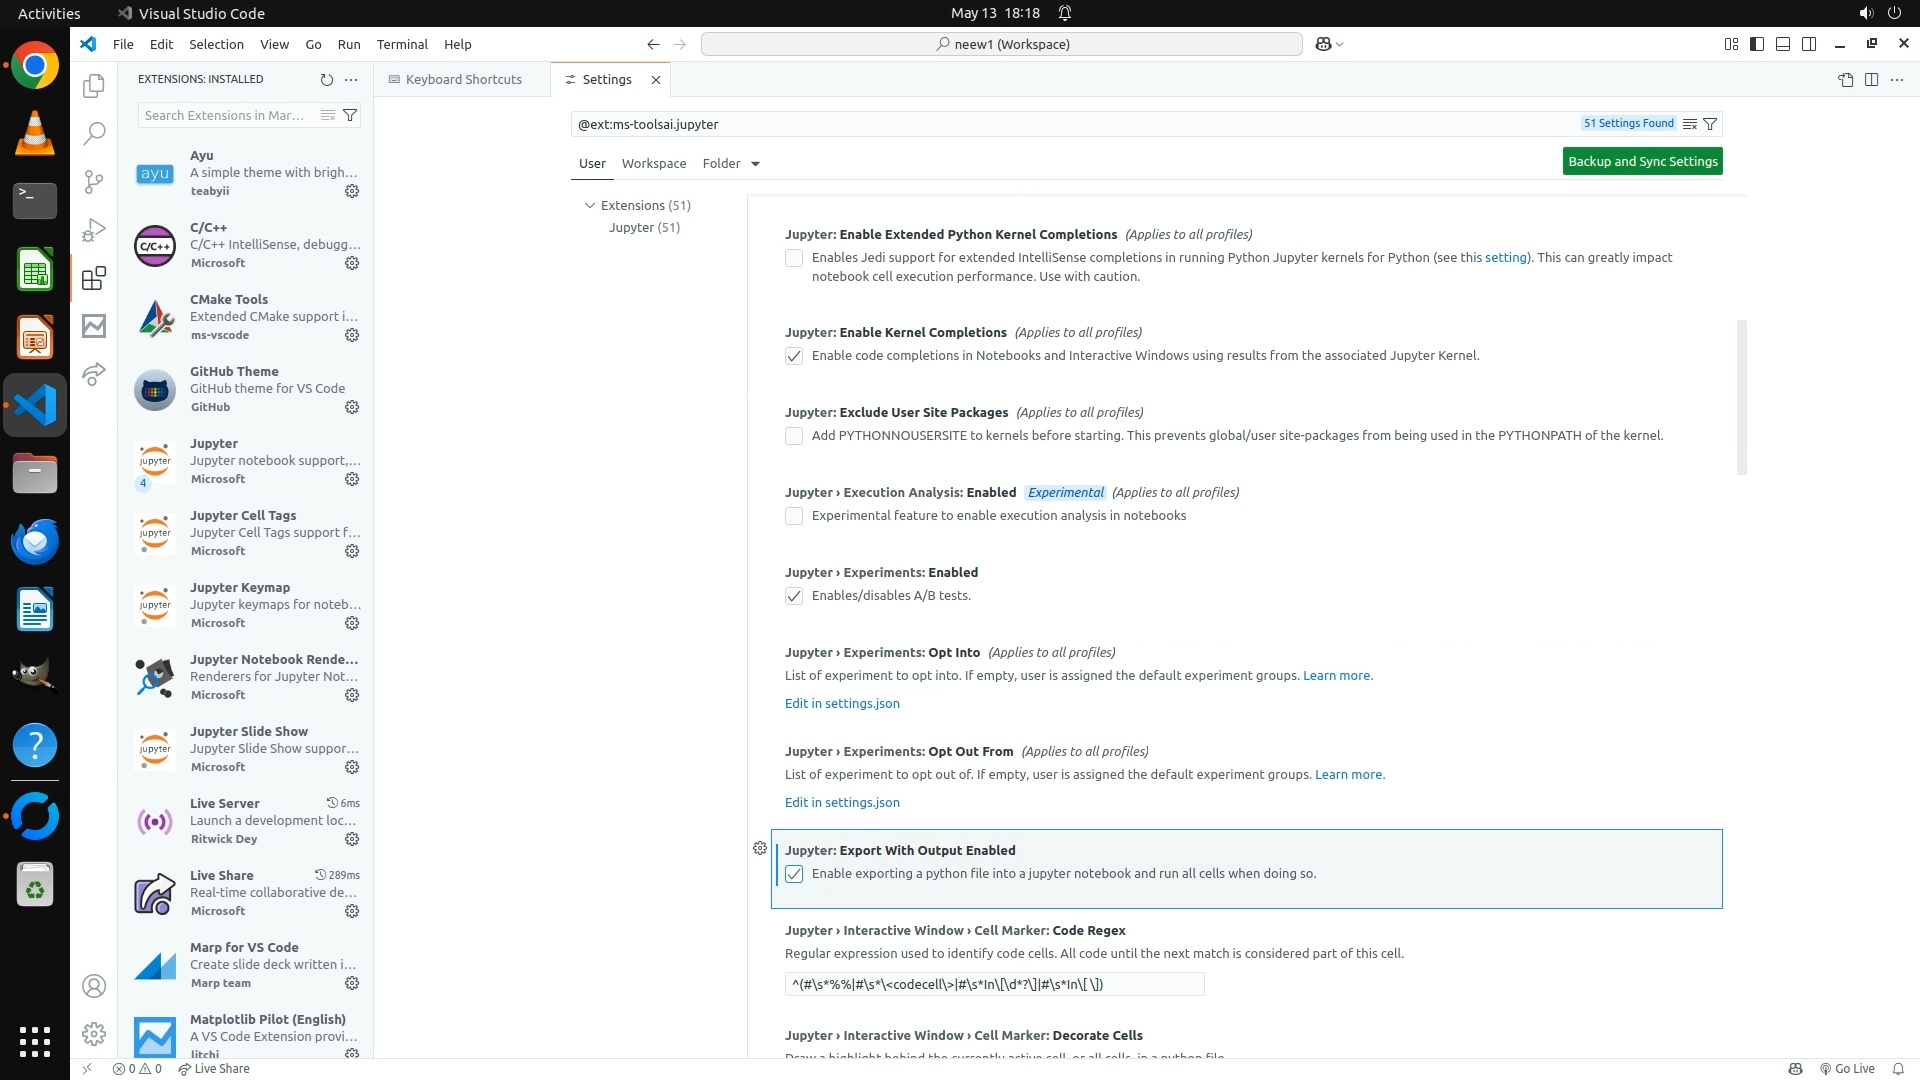
Task: Open the Explorer view in activity bar
Action: click(x=94, y=86)
